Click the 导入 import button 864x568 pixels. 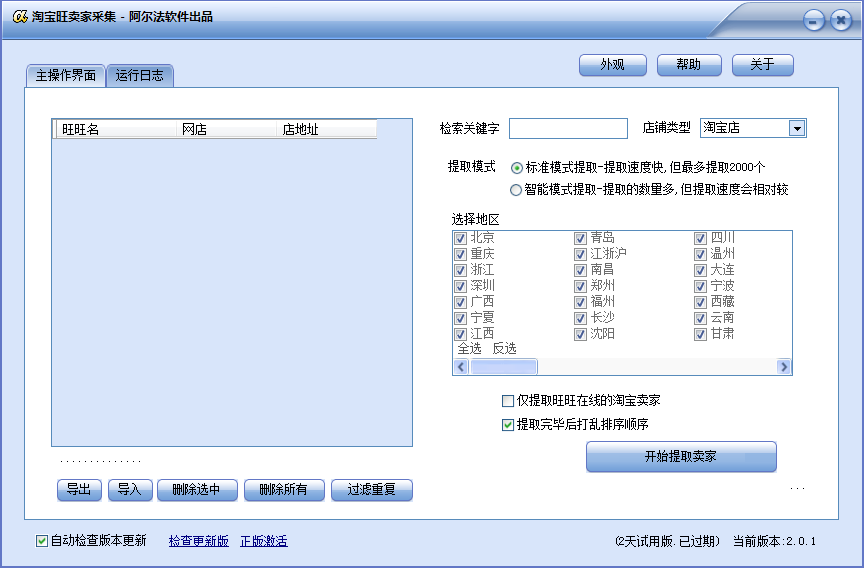[130, 490]
